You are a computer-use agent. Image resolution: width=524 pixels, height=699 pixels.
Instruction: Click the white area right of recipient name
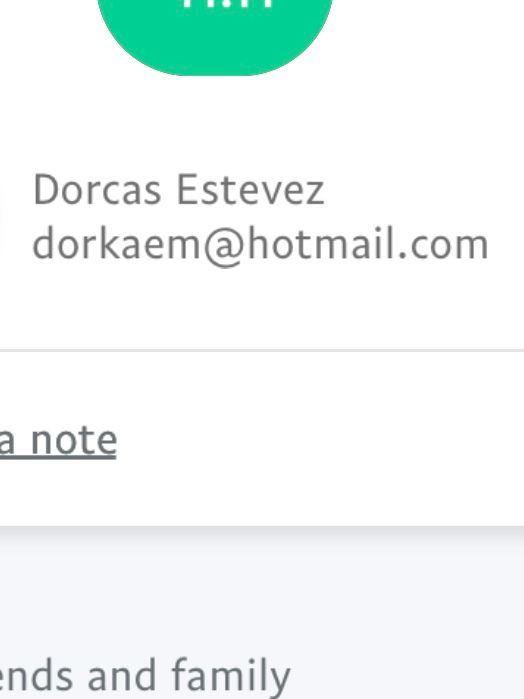click(424, 190)
